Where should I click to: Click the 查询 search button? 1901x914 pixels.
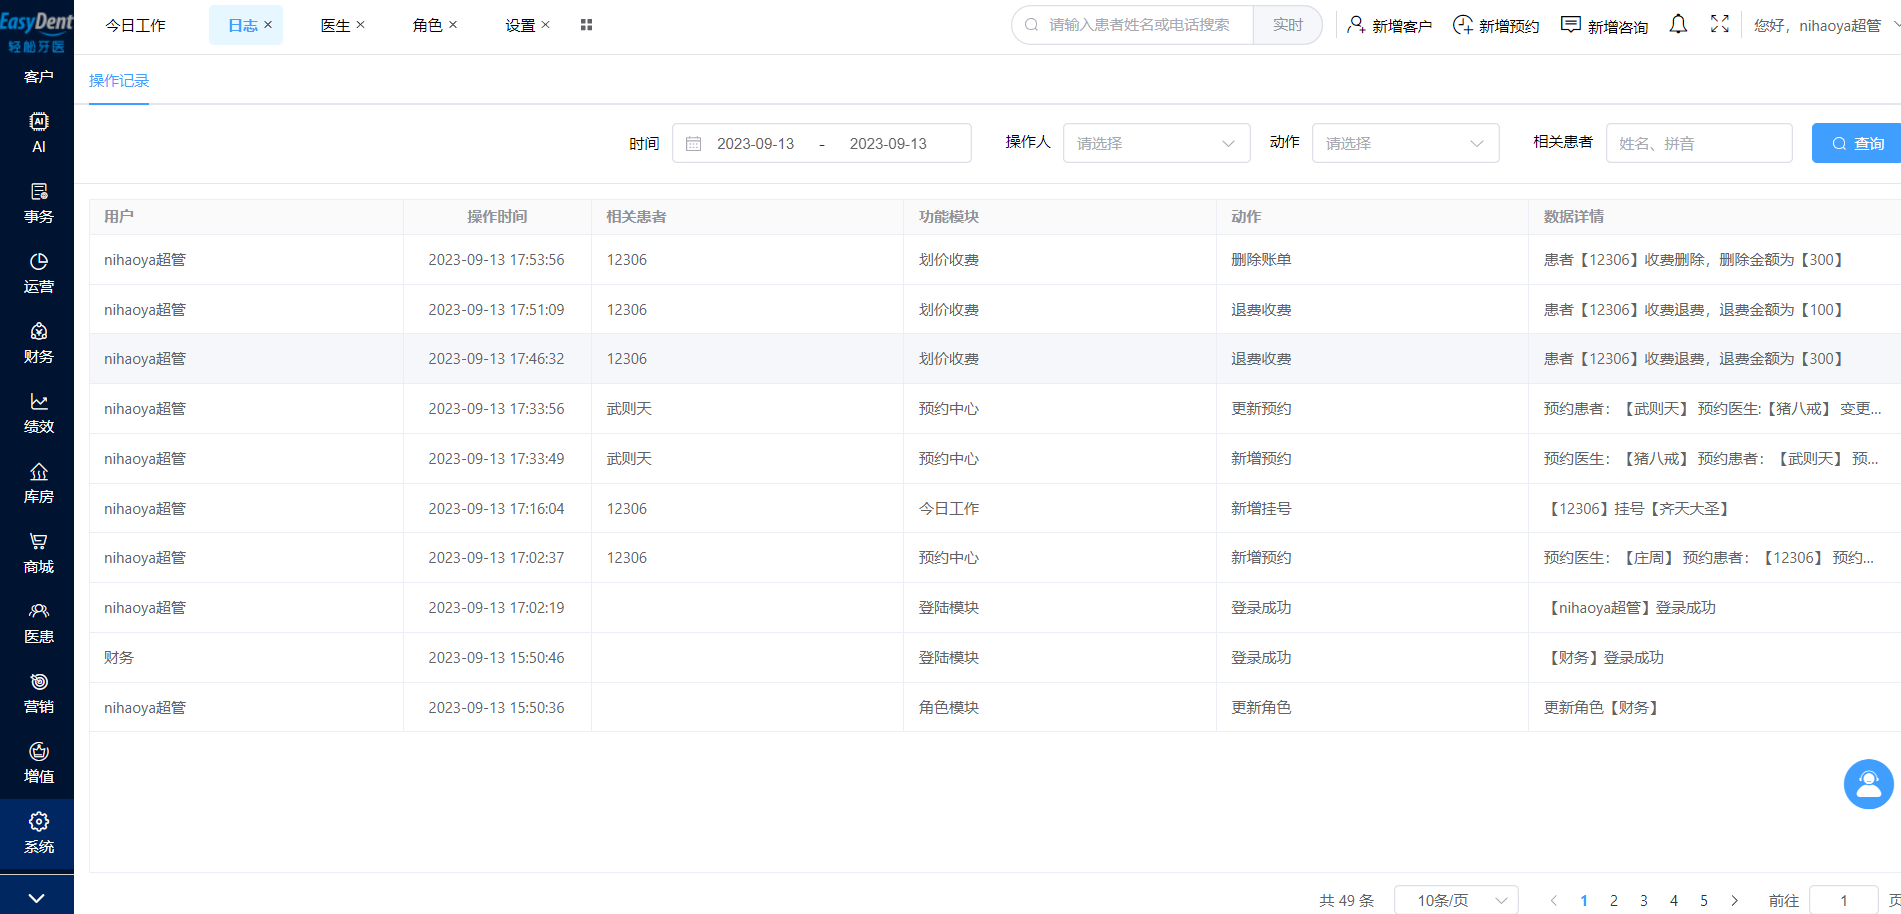(x=1857, y=143)
